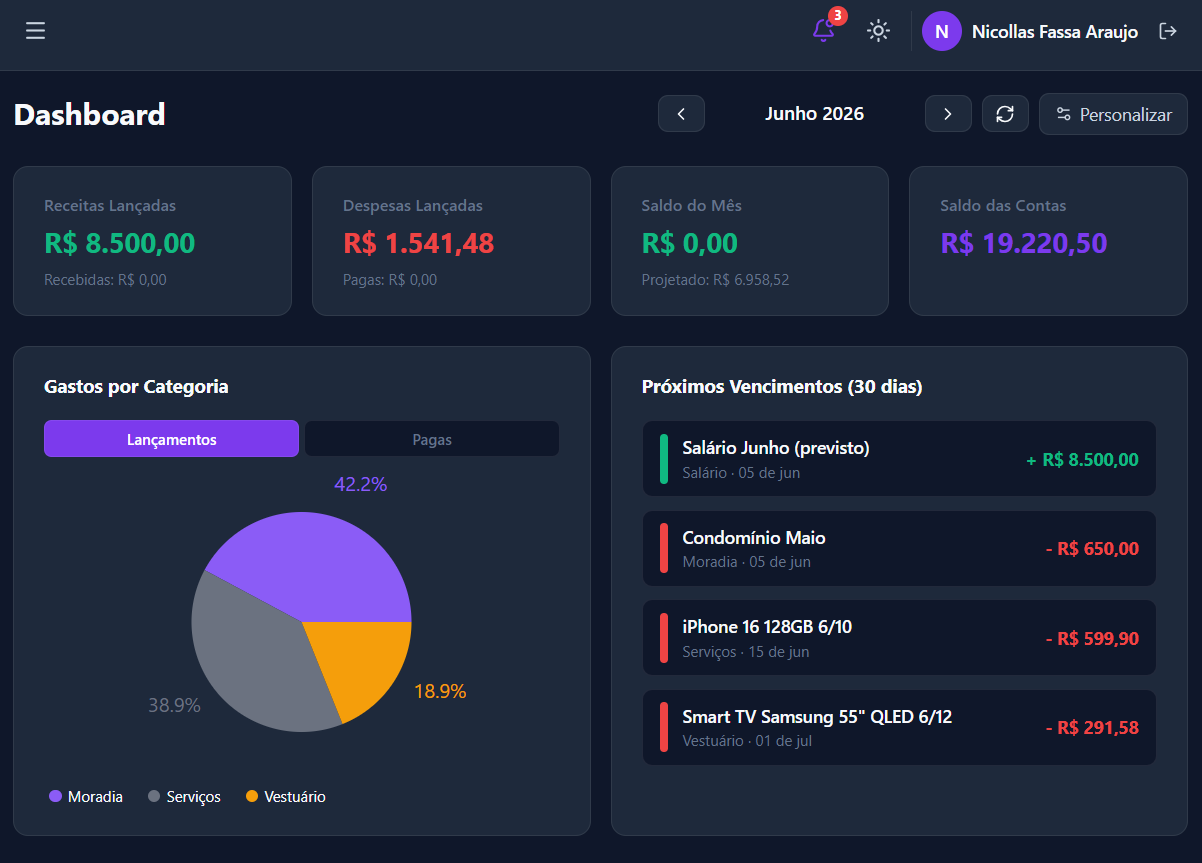This screenshot has height=863, width=1202.
Task: Open the Personalizar settings
Action: point(1113,114)
